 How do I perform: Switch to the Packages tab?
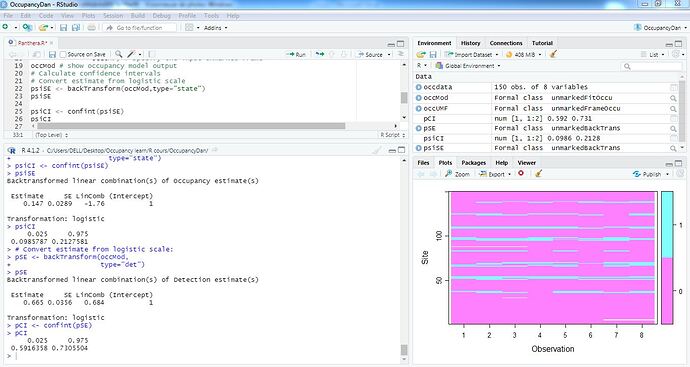tap(473, 163)
